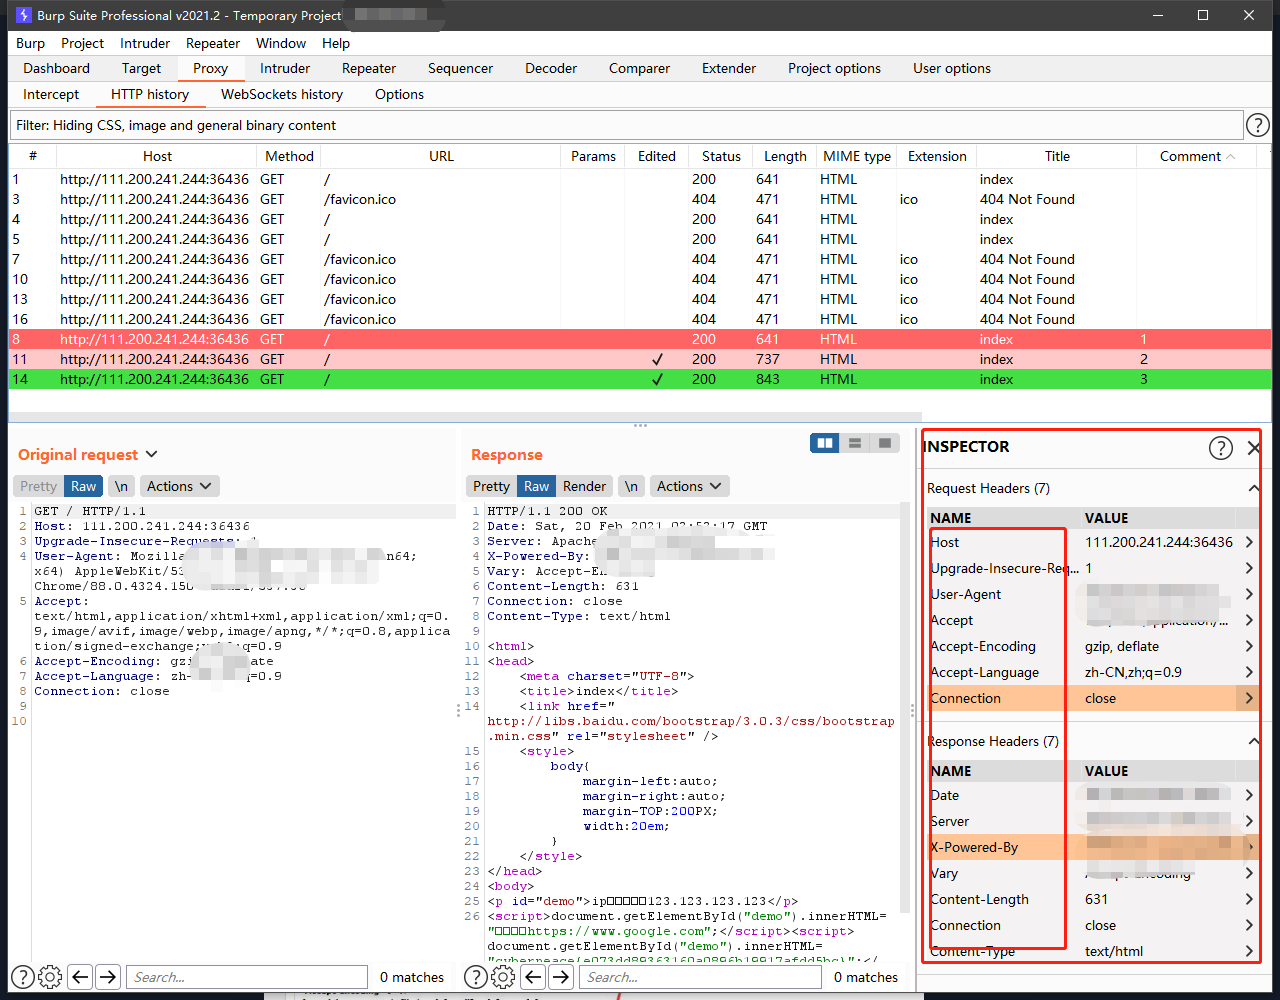Open the proxy Options sub-tab
Screen dimensions: 1280x1000
tap(400, 94)
